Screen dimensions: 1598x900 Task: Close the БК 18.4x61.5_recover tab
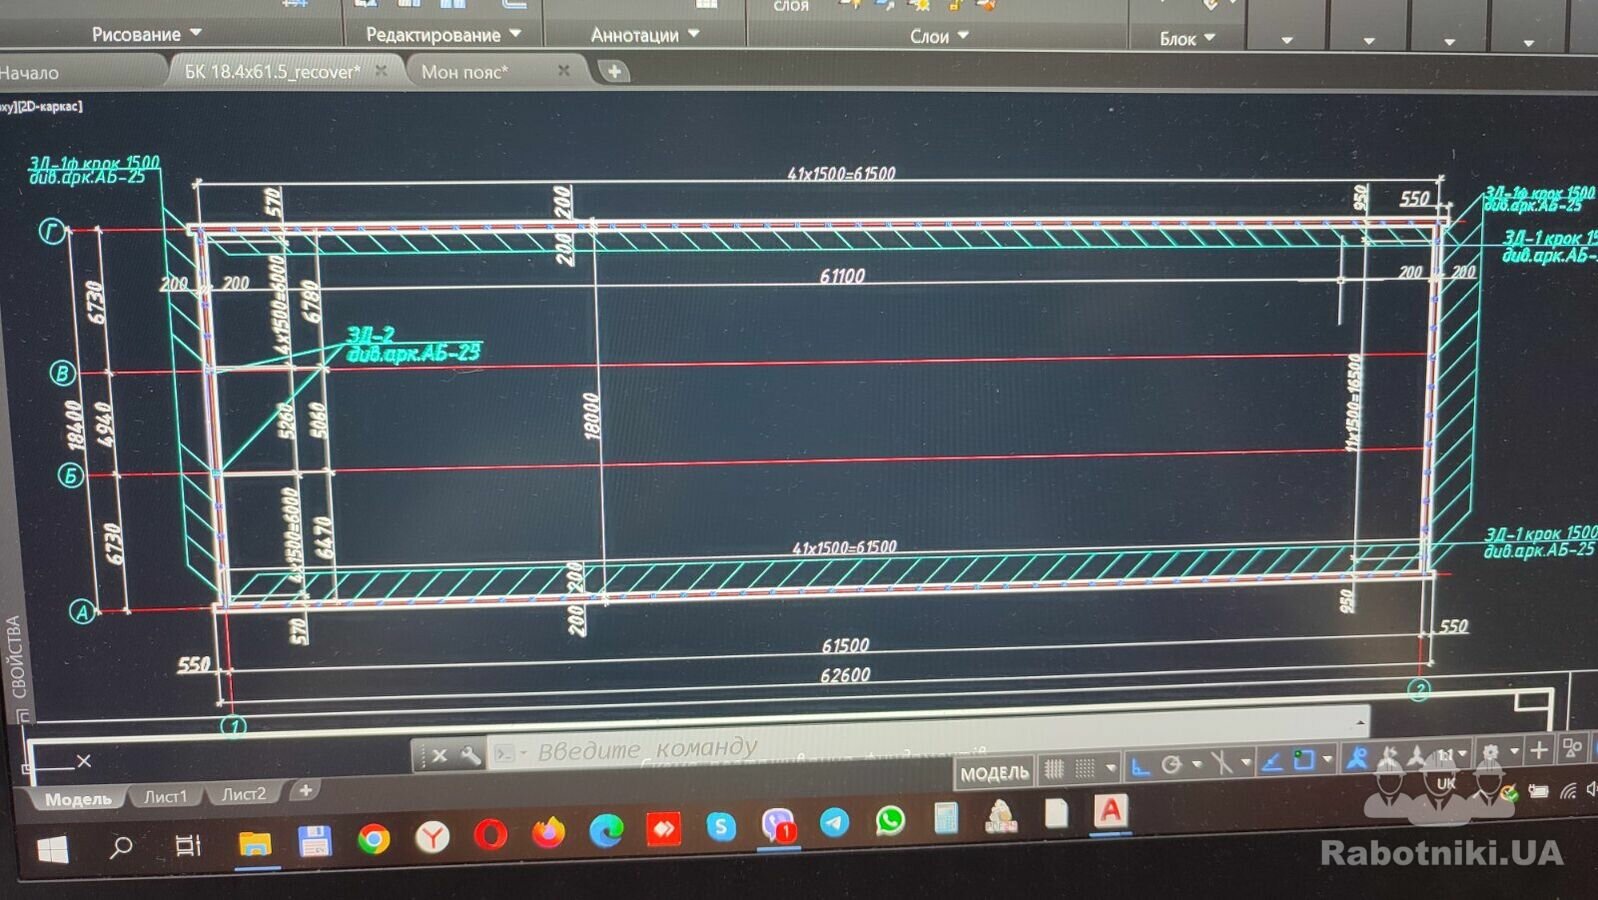click(381, 71)
